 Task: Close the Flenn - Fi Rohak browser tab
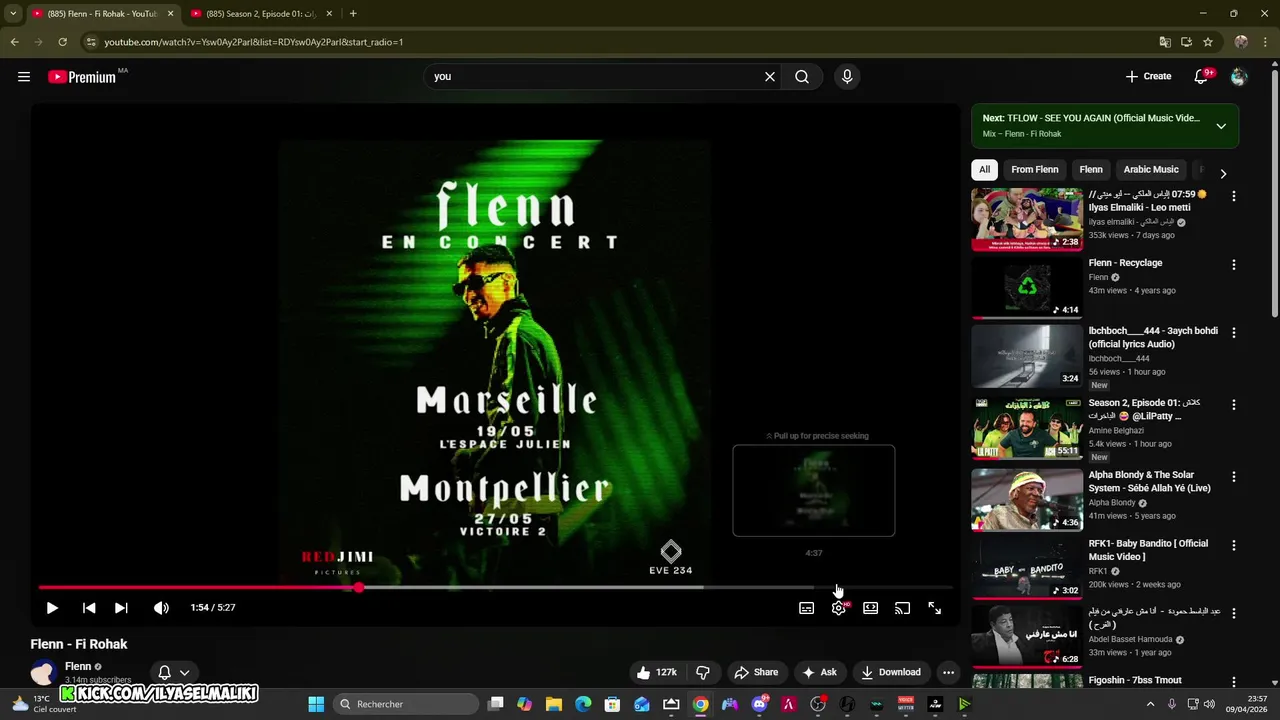tap(170, 14)
